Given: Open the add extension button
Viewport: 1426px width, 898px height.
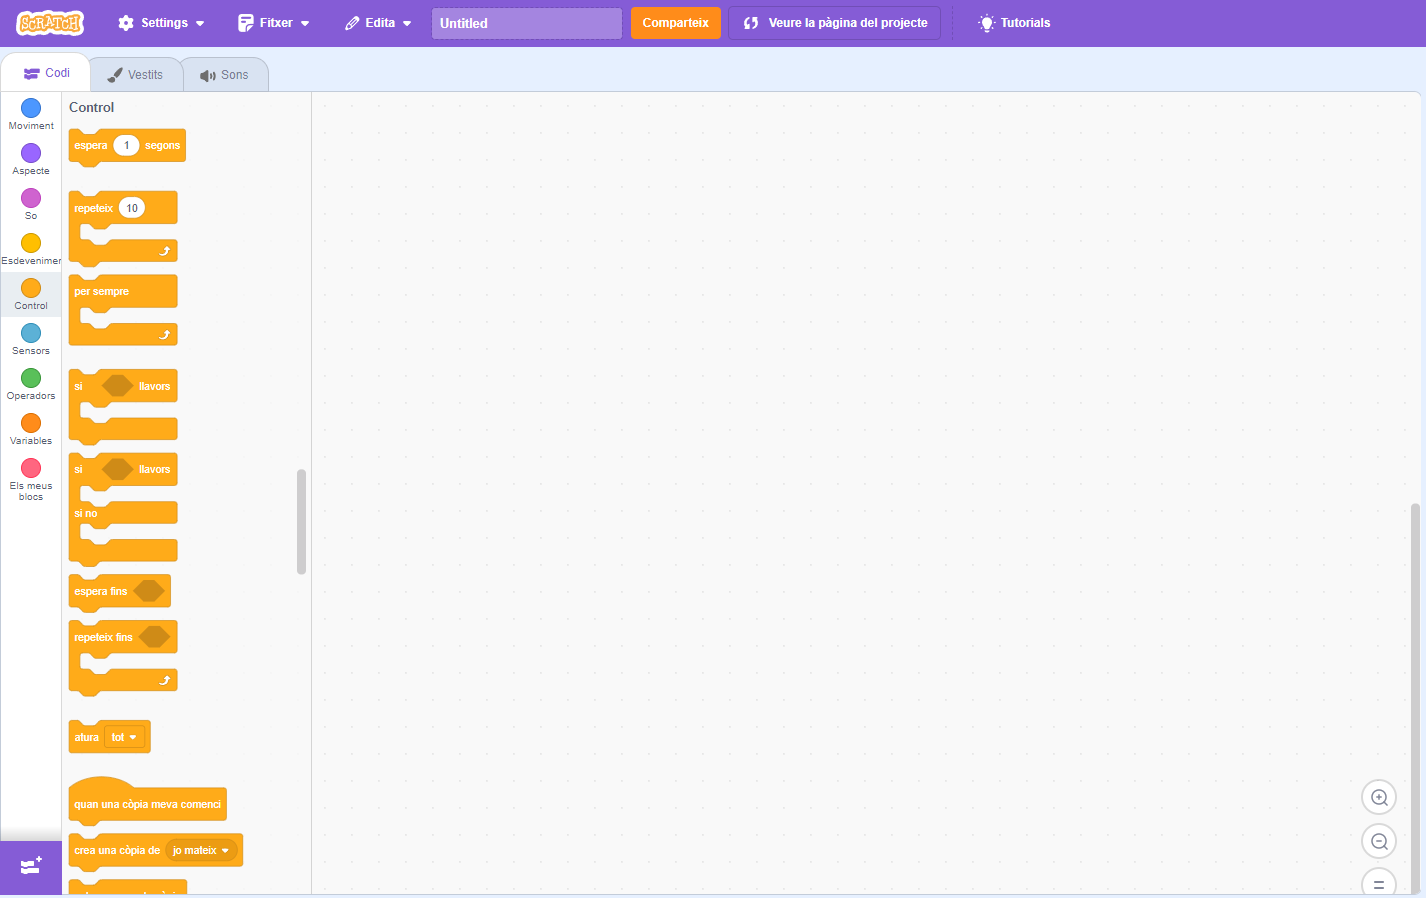Looking at the screenshot, I should tap(31, 866).
